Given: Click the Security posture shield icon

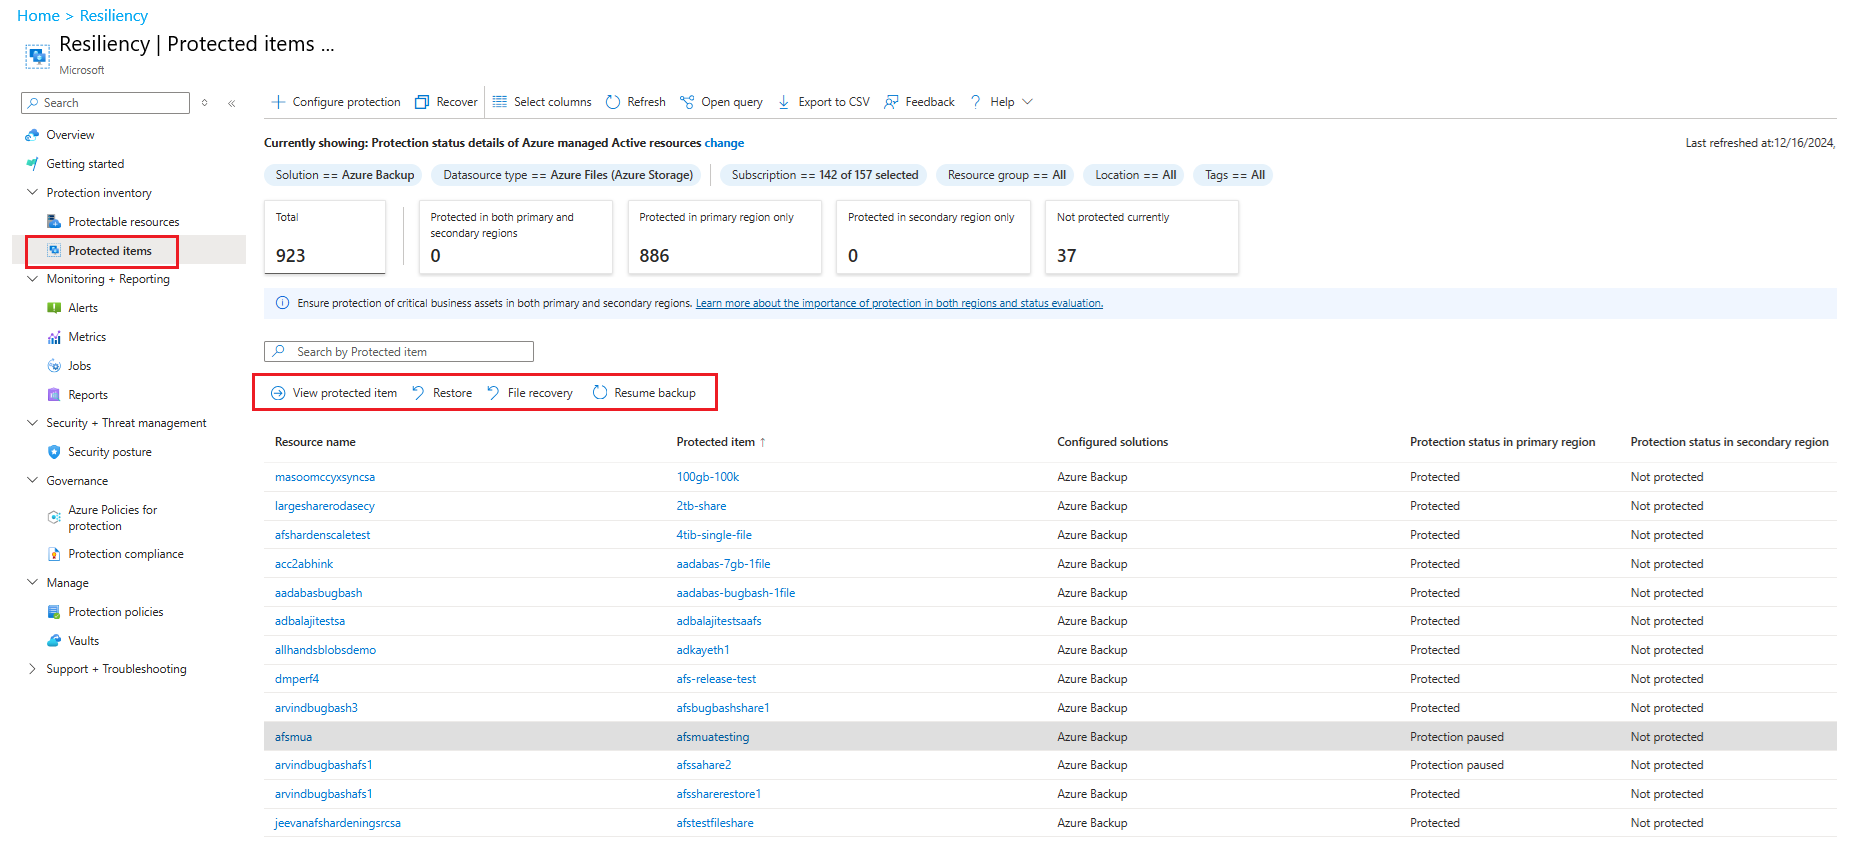Looking at the screenshot, I should (54, 452).
